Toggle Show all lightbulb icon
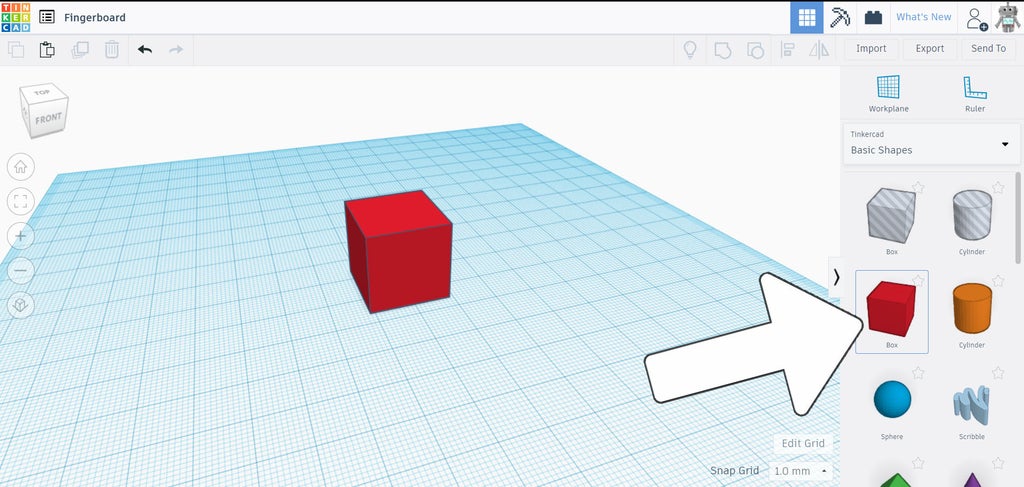 (690, 50)
